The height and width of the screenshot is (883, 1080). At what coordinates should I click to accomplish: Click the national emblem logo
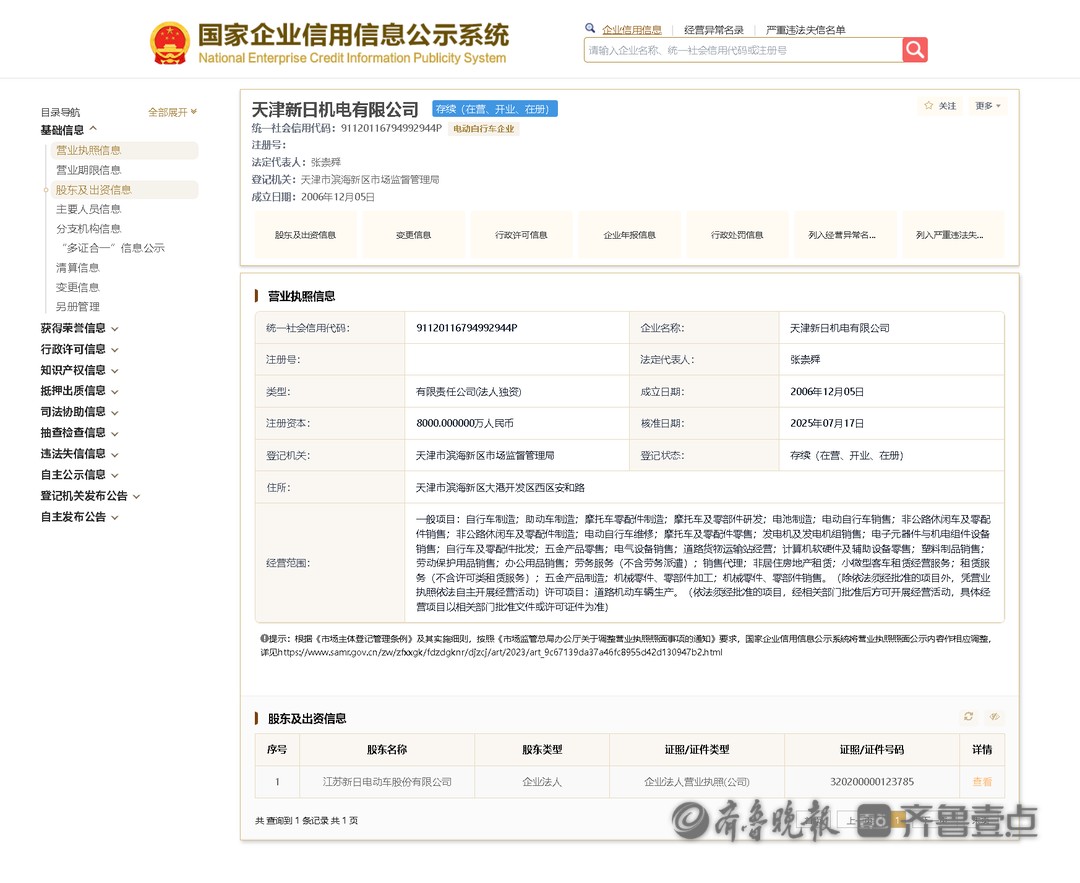(169, 43)
